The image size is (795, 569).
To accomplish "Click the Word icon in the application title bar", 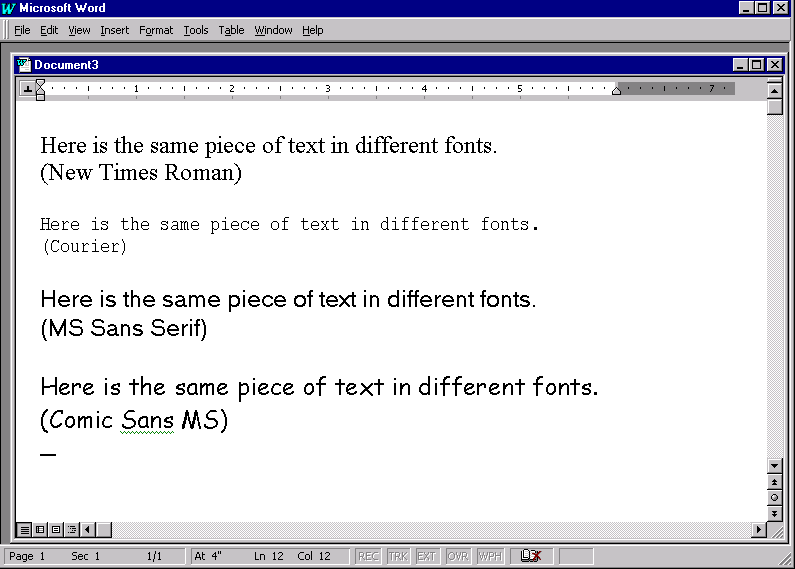I will (9, 8).
